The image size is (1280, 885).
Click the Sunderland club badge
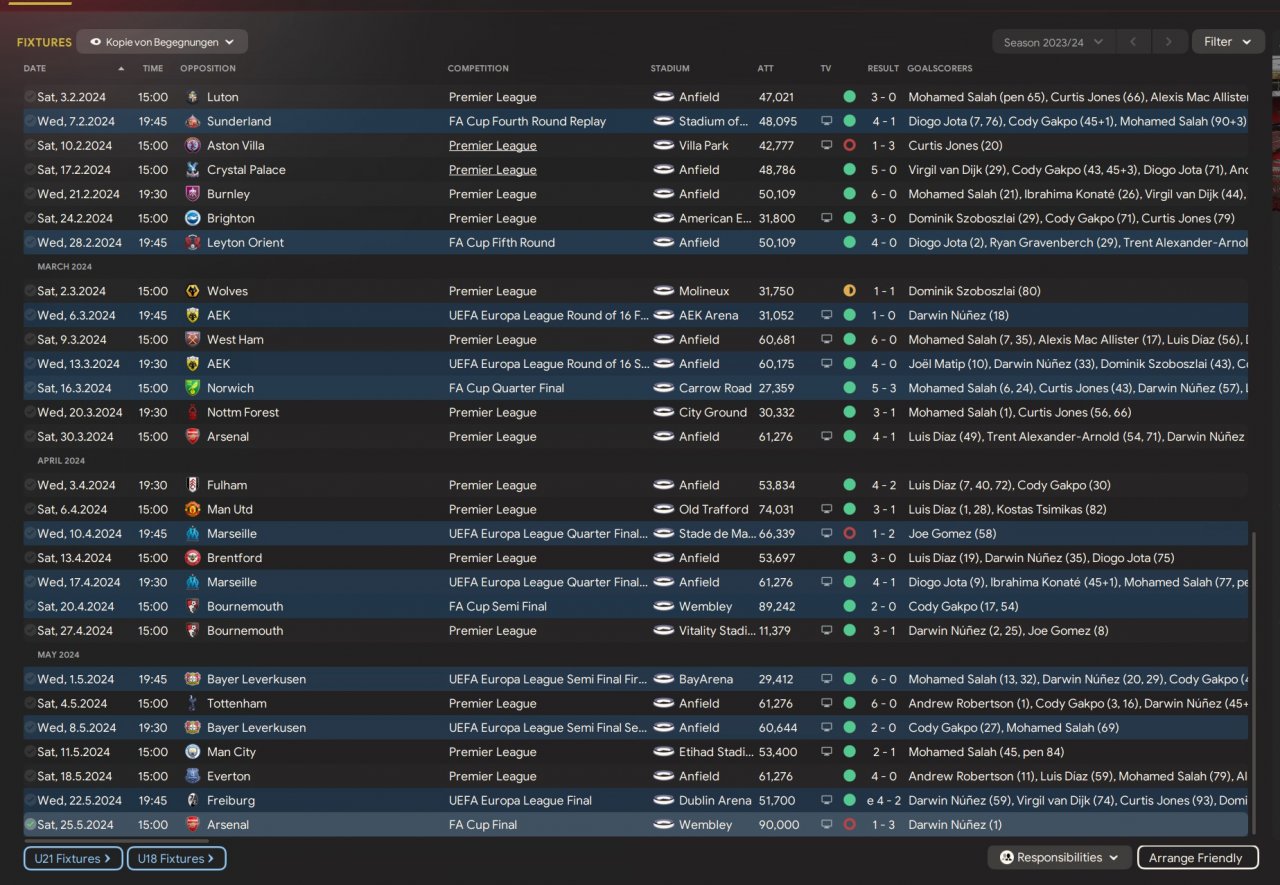pos(193,121)
